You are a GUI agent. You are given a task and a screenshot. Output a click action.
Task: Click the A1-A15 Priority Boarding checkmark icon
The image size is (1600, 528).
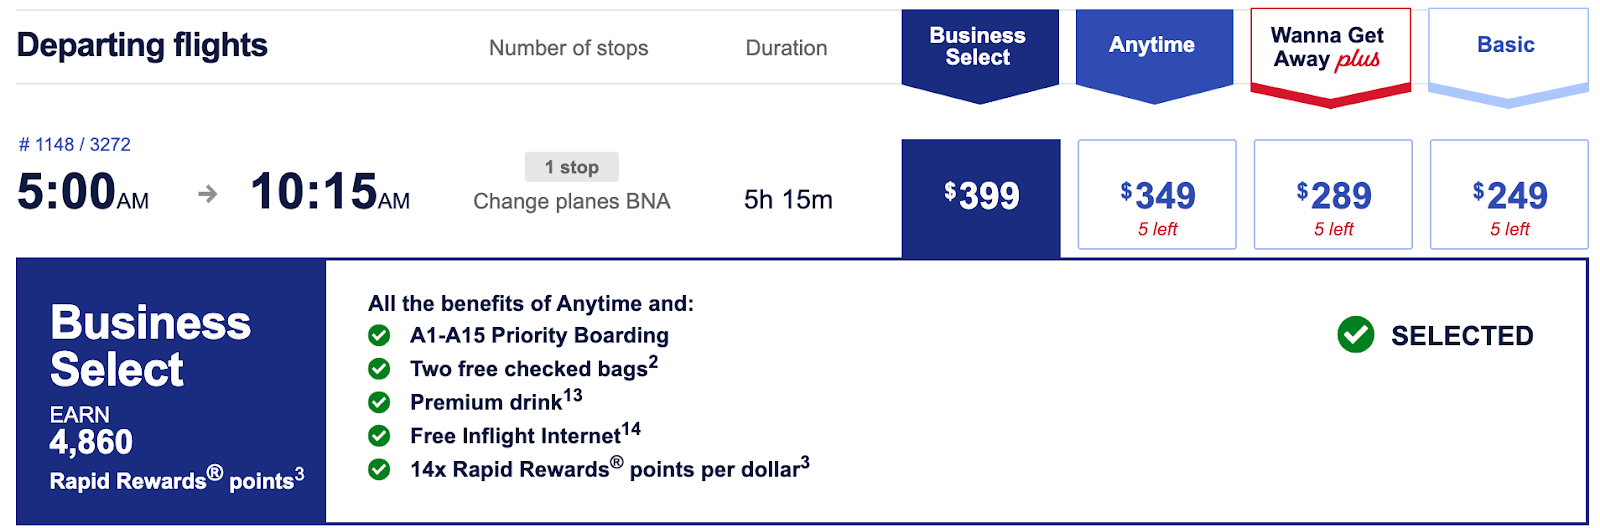tap(379, 335)
